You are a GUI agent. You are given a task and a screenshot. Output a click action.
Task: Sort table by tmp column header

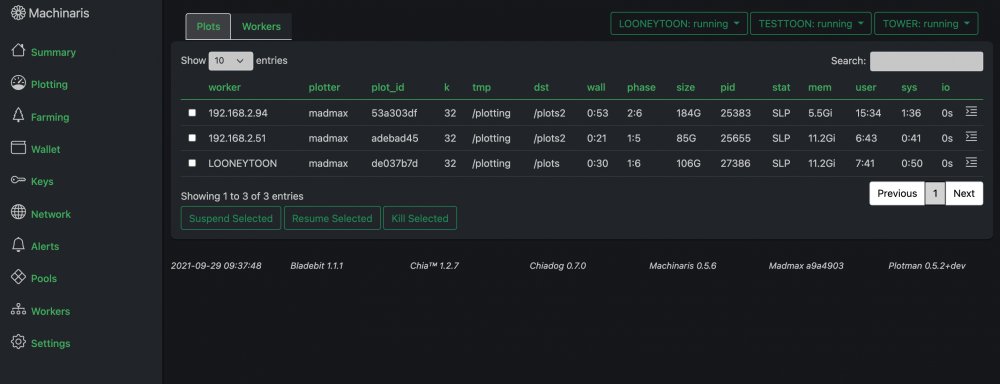(x=482, y=87)
